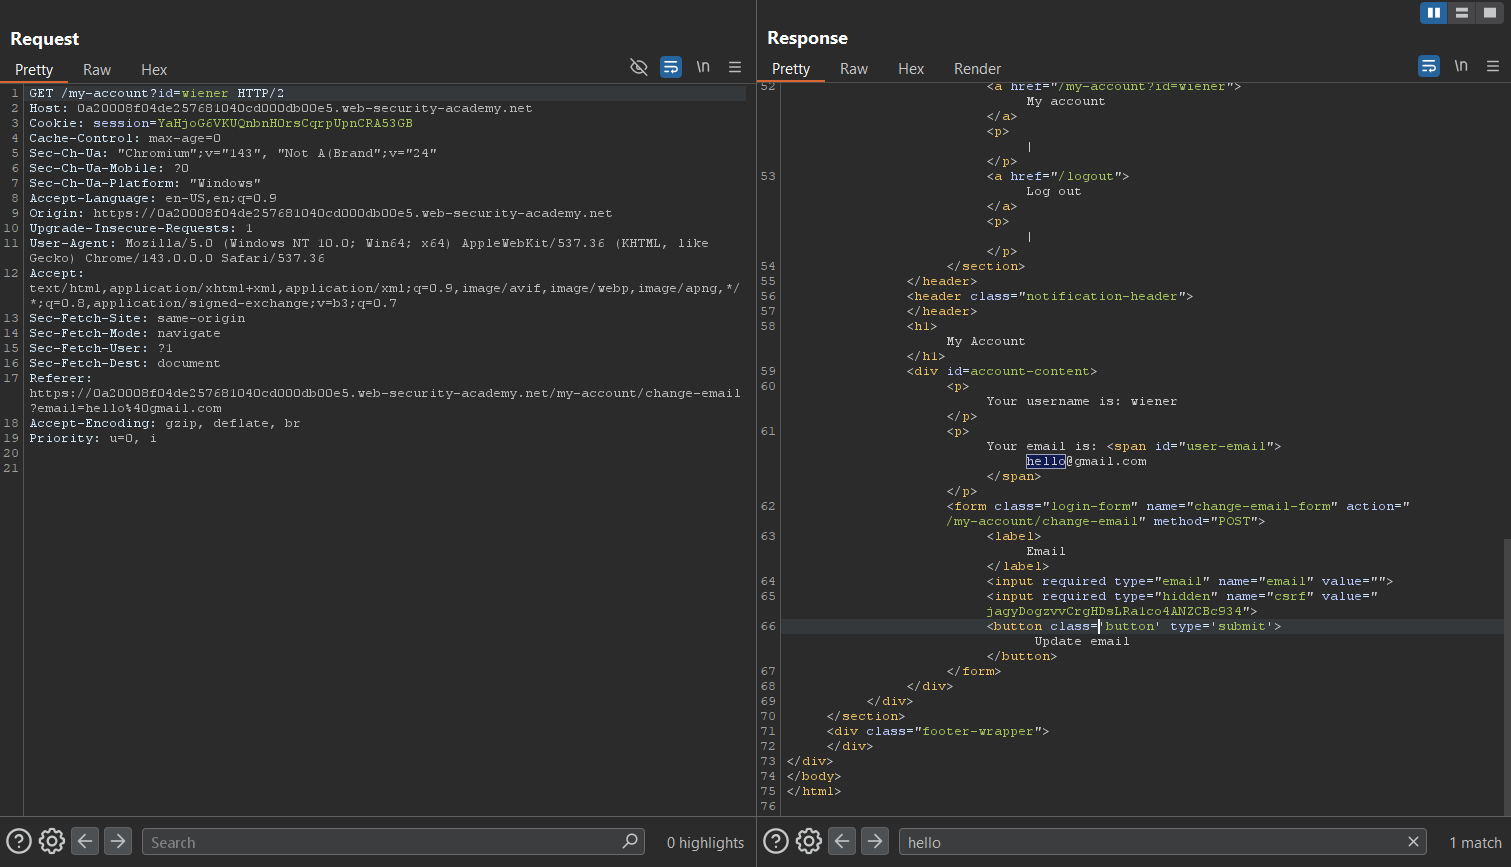Switch Response view to Raw tab
Viewport: 1511px width, 867px height.
click(x=854, y=69)
